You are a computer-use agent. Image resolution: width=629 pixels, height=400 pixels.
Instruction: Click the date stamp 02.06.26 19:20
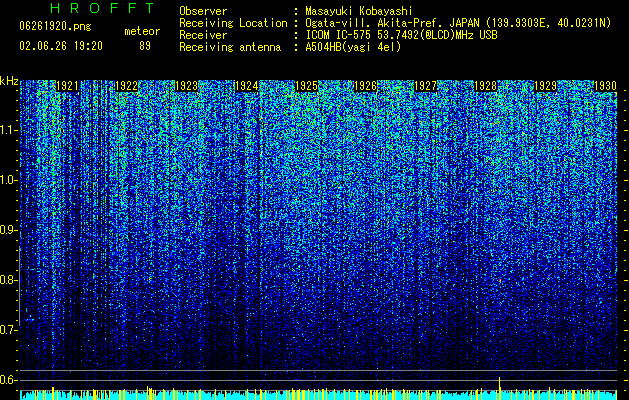coord(61,46)
